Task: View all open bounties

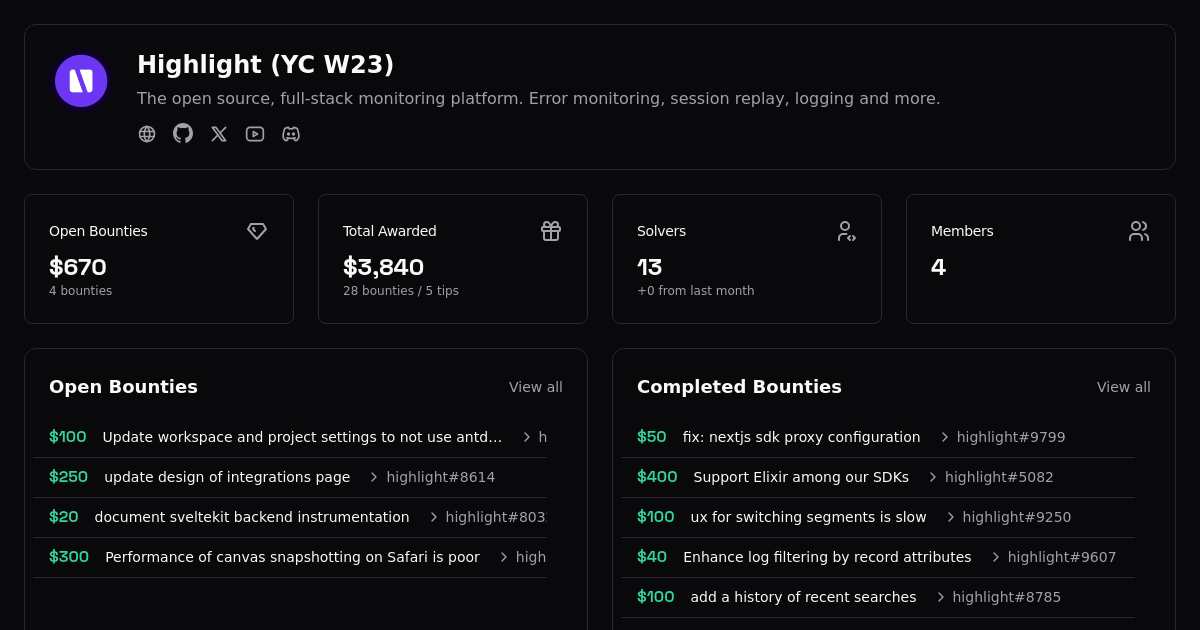Action: click(x=536, y=387)
